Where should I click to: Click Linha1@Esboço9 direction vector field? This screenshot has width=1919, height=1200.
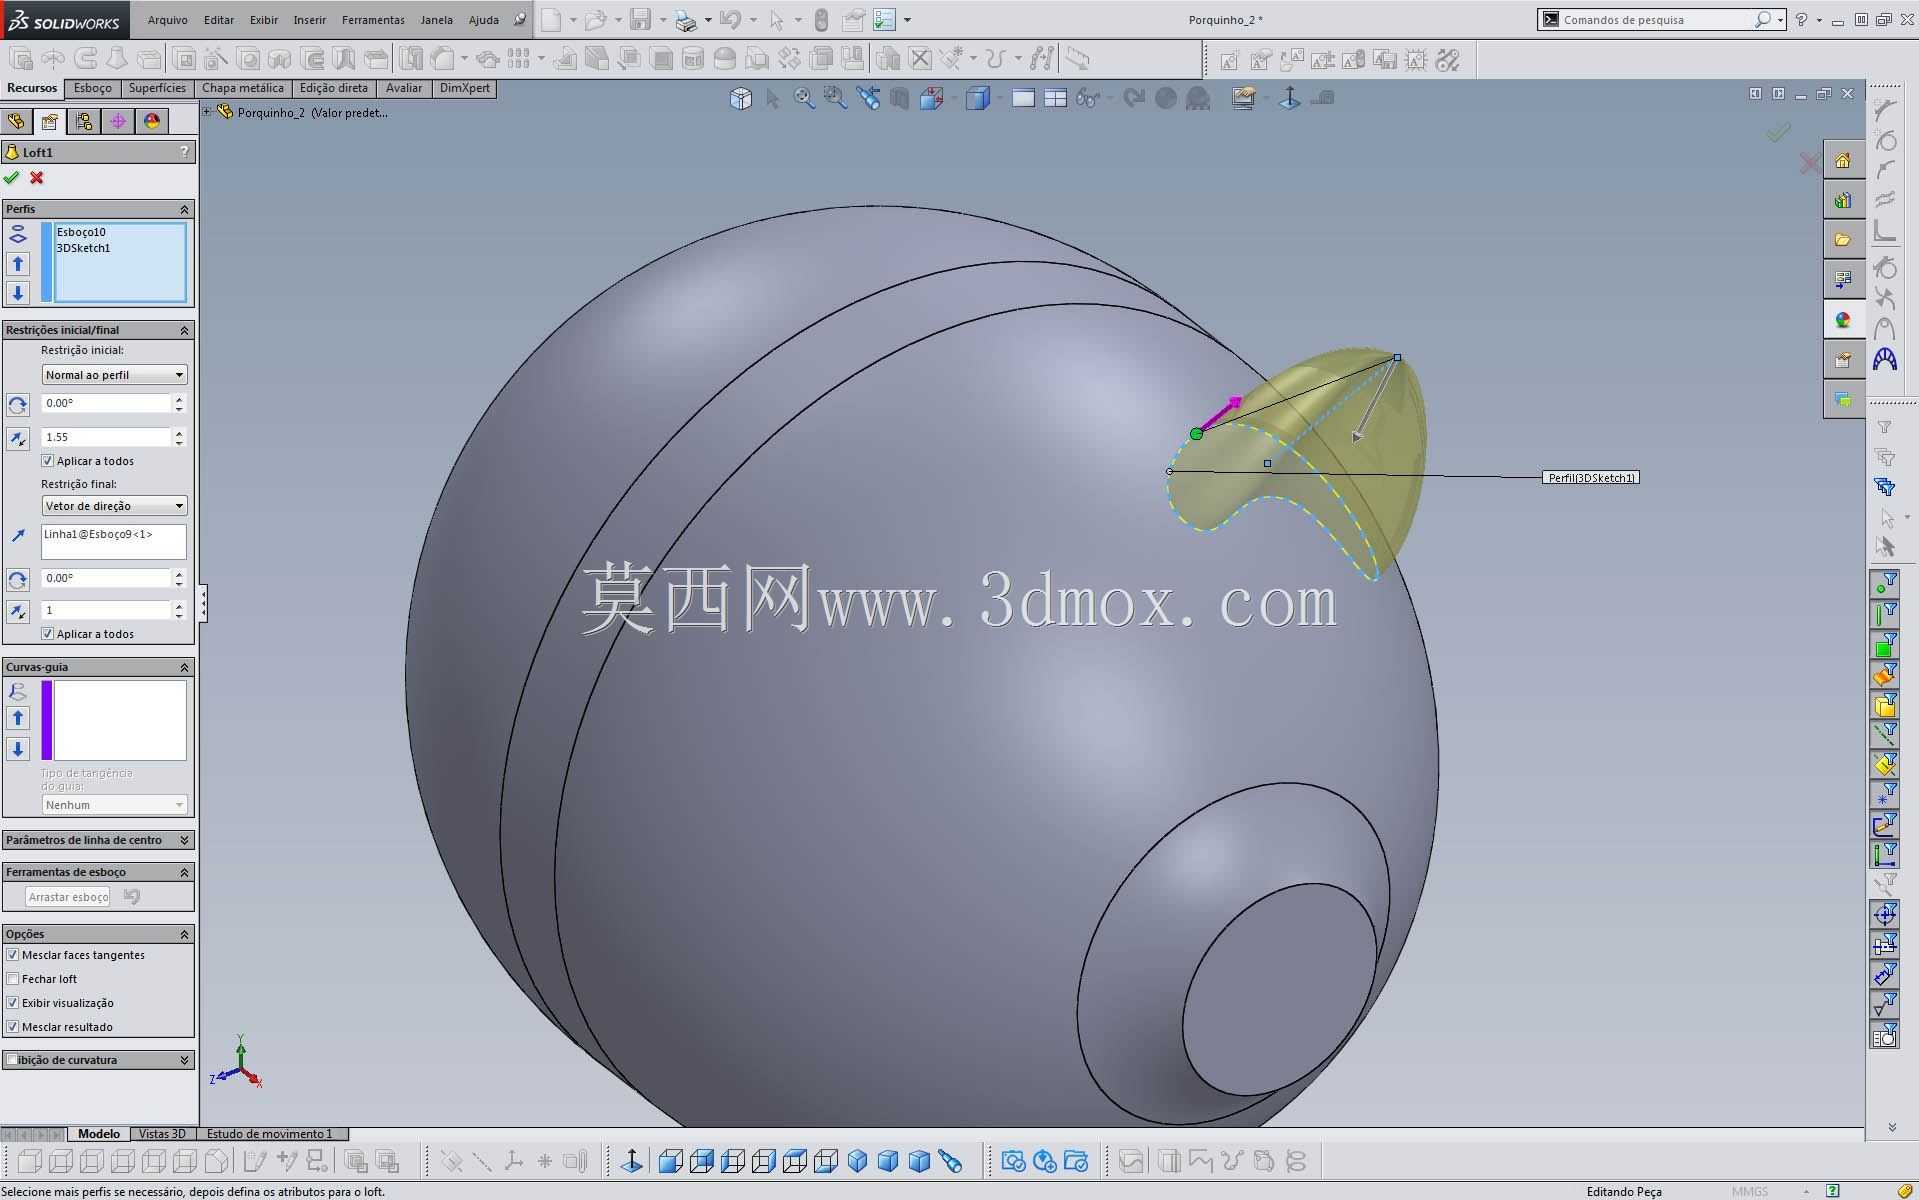(x=114, y=542)
